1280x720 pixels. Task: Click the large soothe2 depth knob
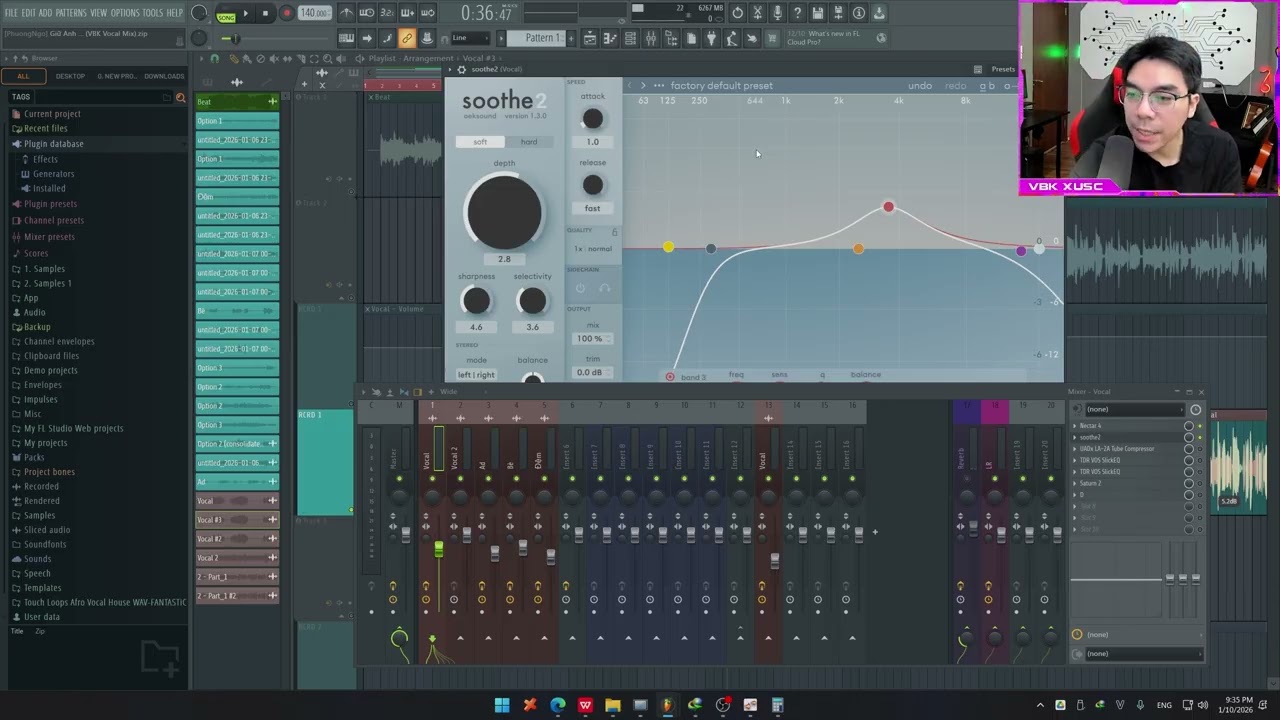[503, 212]
